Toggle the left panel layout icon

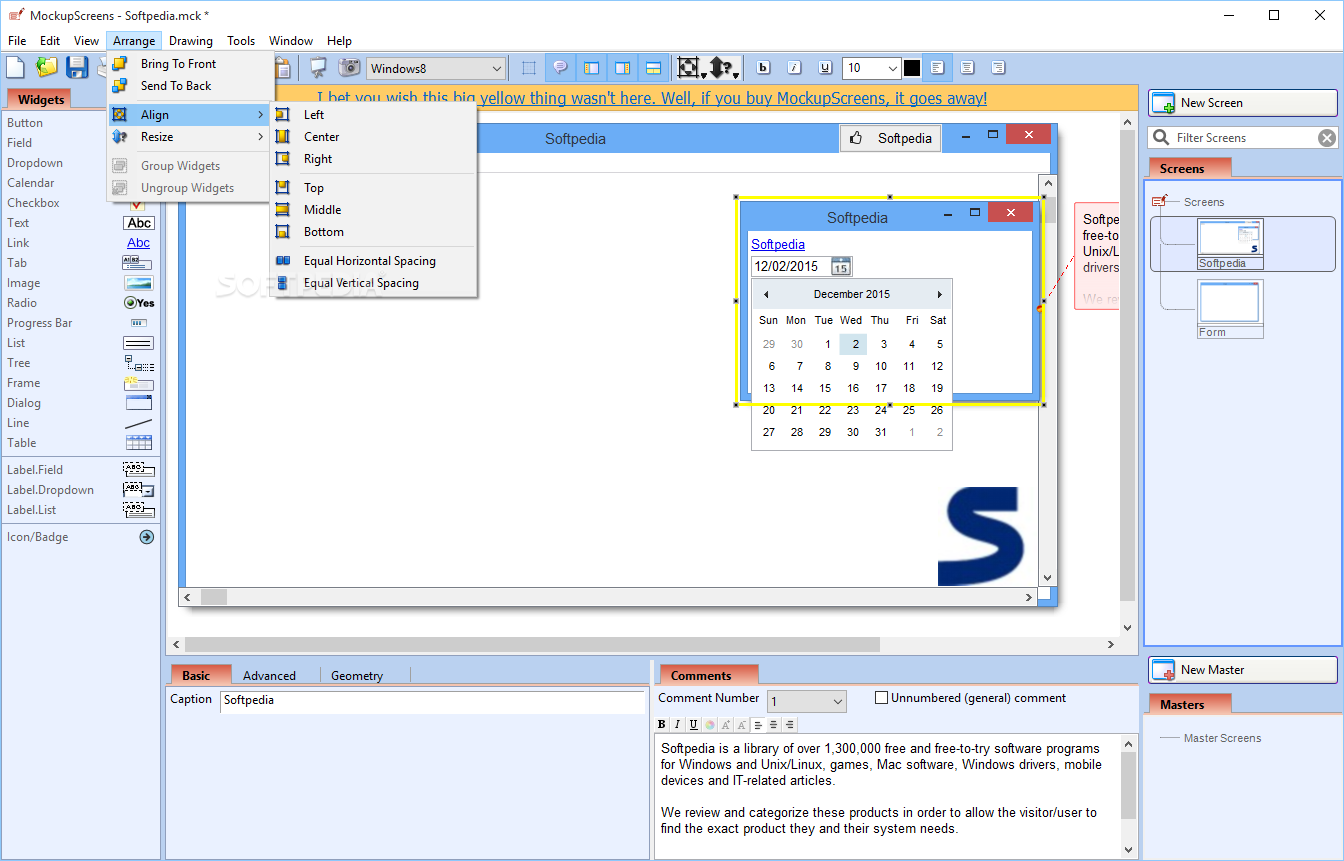(x=591, y=68)
